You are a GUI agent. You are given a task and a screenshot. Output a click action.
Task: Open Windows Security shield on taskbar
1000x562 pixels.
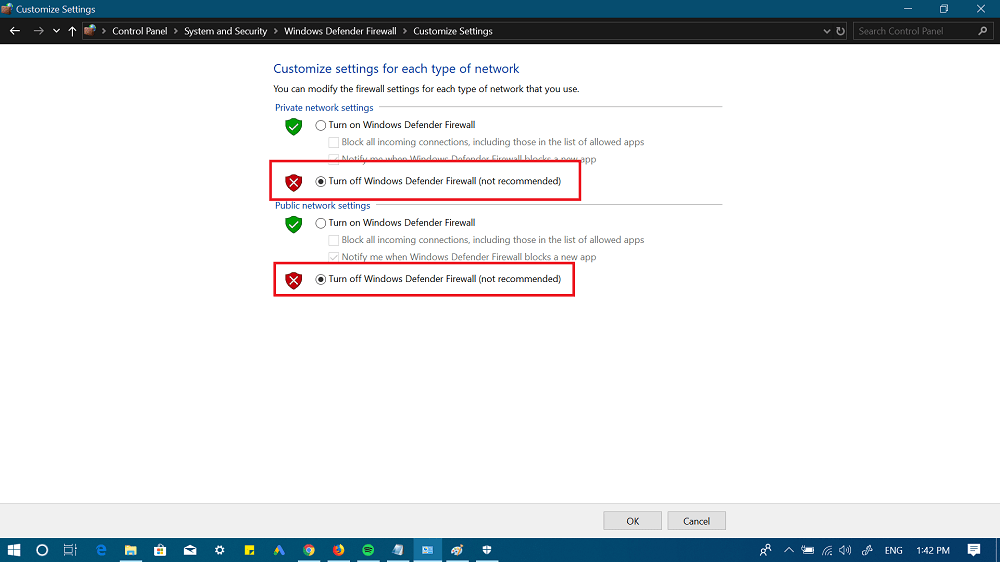coord(487,550)
